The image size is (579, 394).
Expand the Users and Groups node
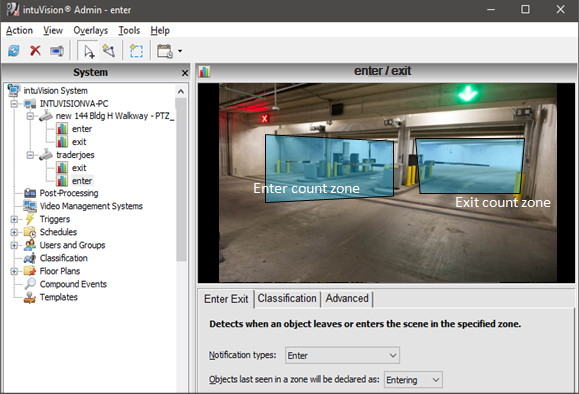[x=14, y=245]
